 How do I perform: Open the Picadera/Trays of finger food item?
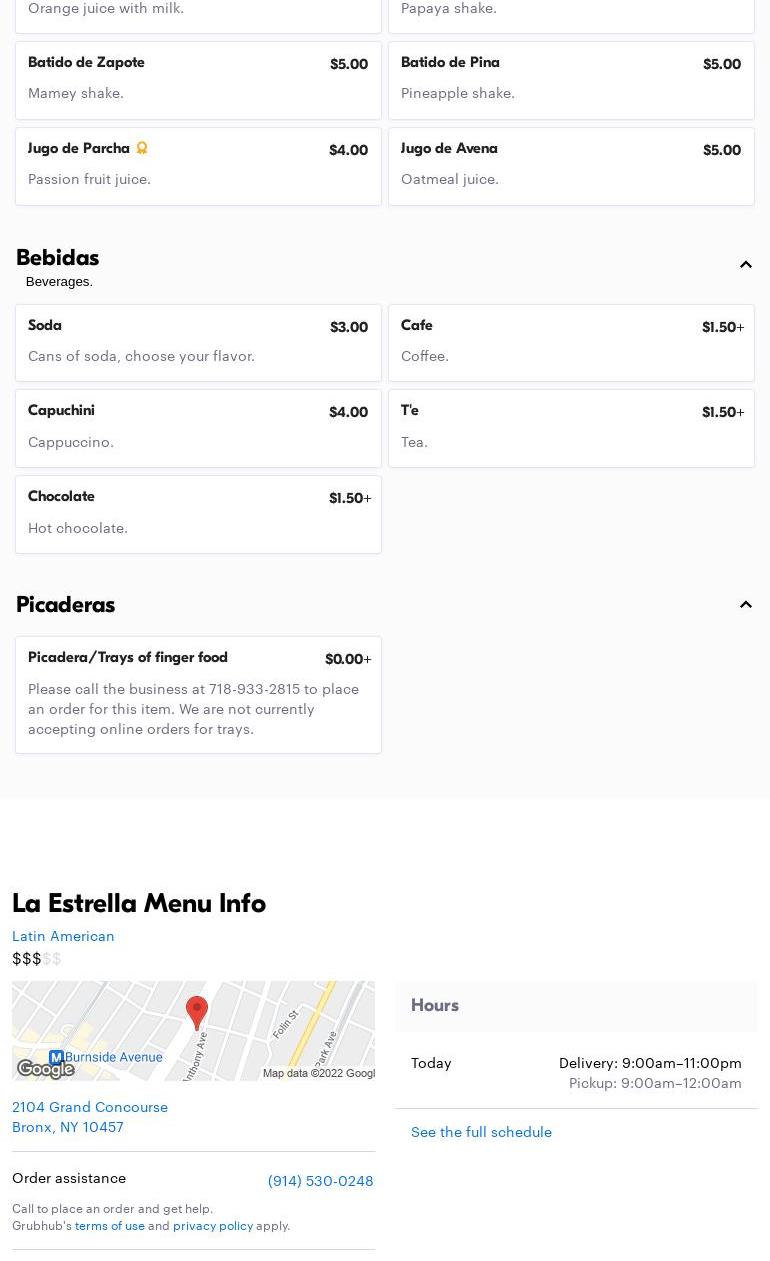point(198,694)
